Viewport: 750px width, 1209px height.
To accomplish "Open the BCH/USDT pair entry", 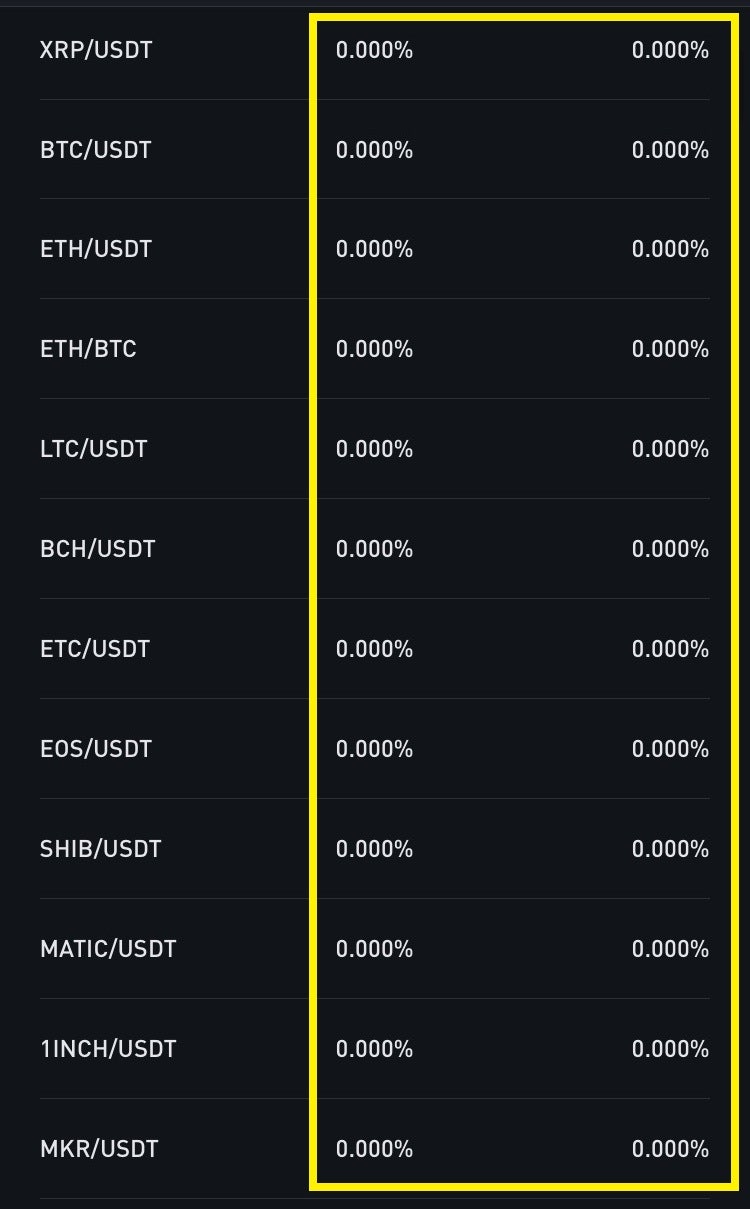I will pos(98,549).
